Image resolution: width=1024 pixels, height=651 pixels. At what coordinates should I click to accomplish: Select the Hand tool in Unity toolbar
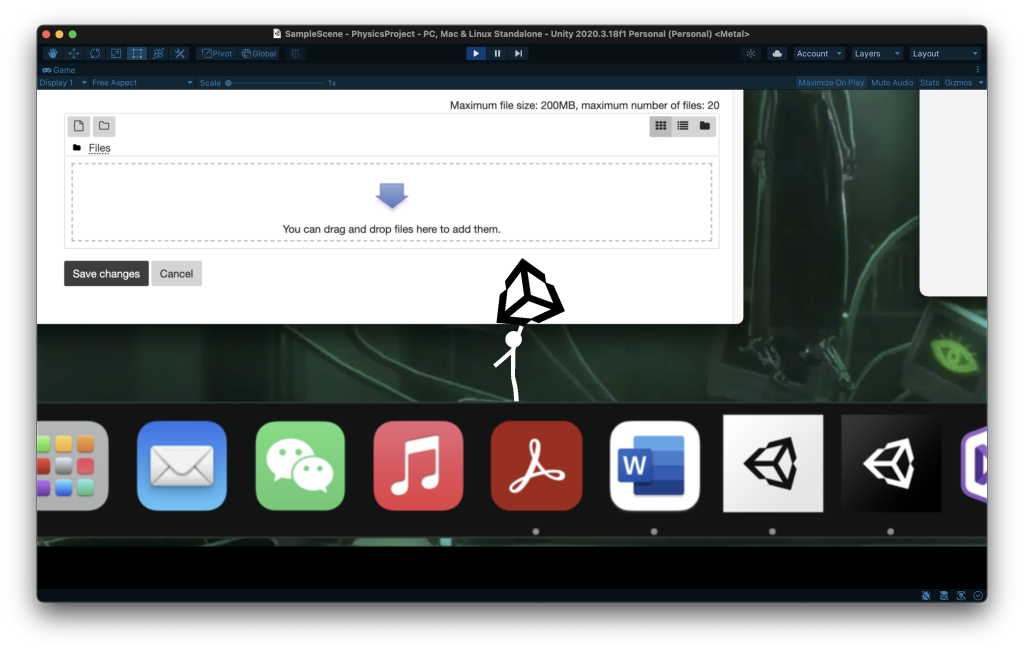tap(53, 54)
